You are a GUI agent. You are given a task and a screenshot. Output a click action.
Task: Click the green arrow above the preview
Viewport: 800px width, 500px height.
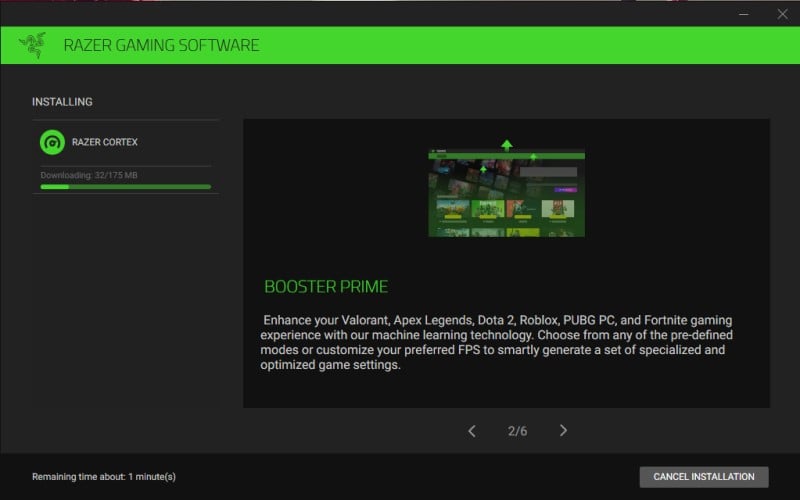click(507, 145)
